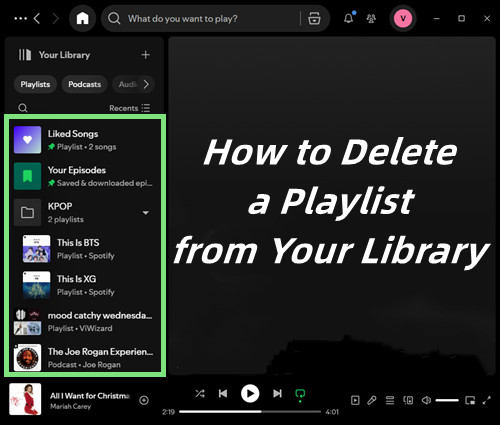Seek on the song progress bar
This screenshot has width=500, height=425.
(250, 412)
